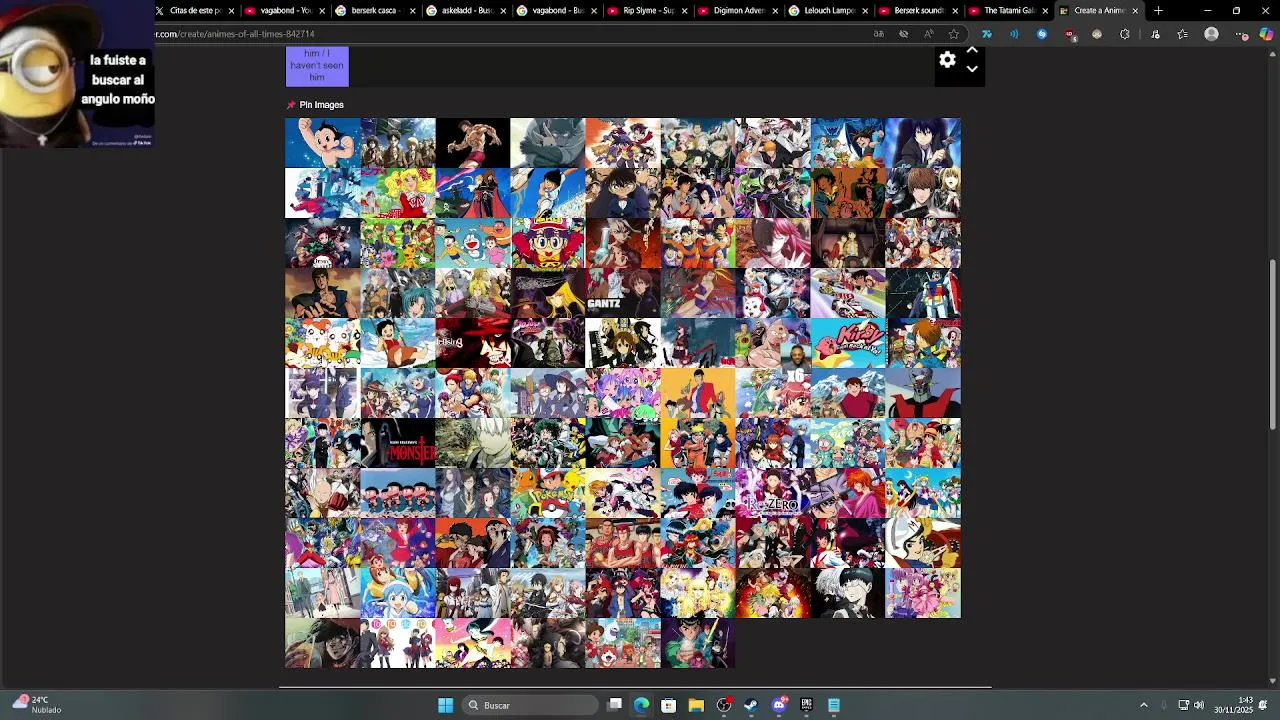The width and height of the screenshot is (1280, 720).
Task: Select the Pokemon anime thumbnail
Action: tap(547, 493)
